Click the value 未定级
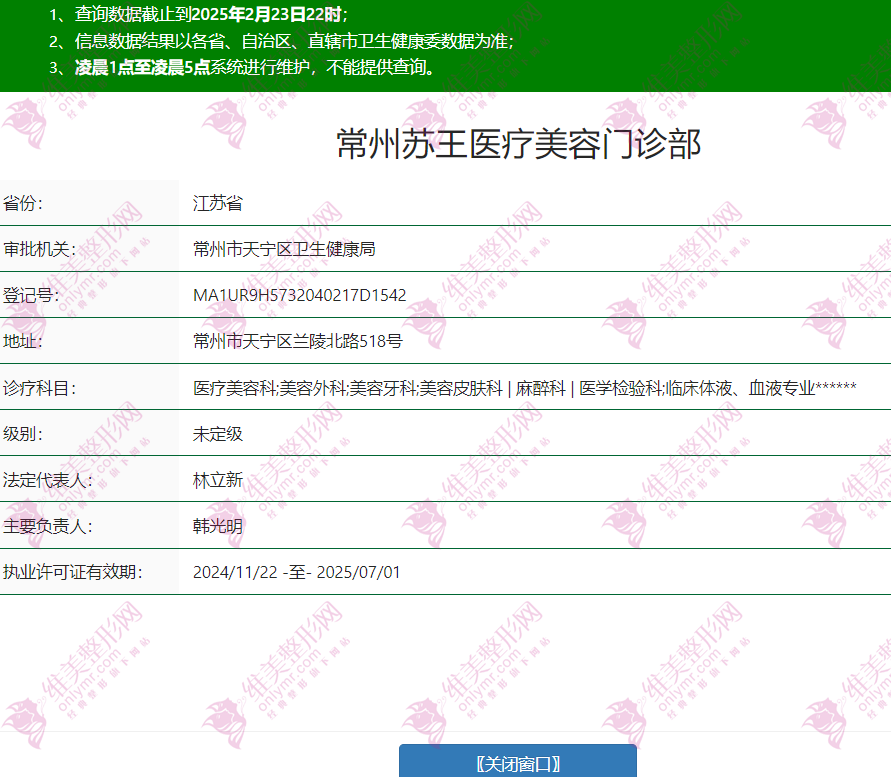This screenshot has height=777, width=891. 218,434
